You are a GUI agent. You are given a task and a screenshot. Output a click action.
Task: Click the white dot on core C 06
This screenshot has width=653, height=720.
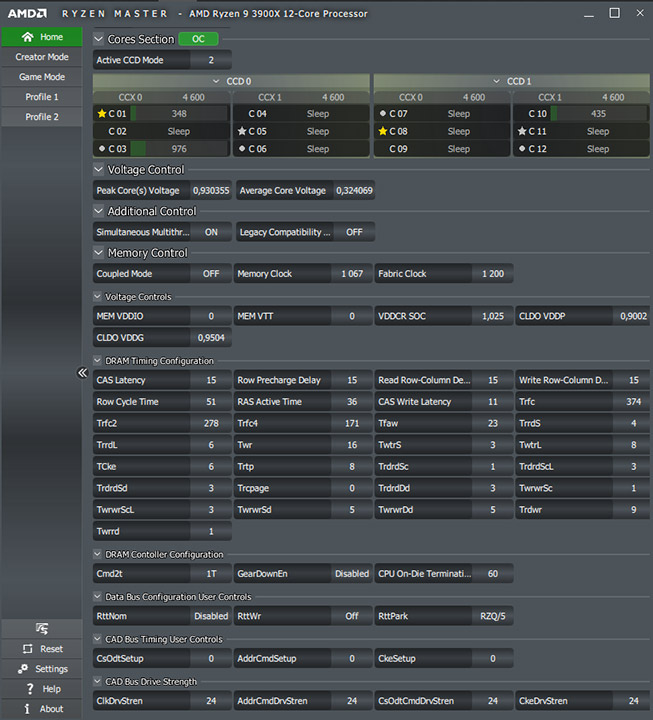point(242,148)
